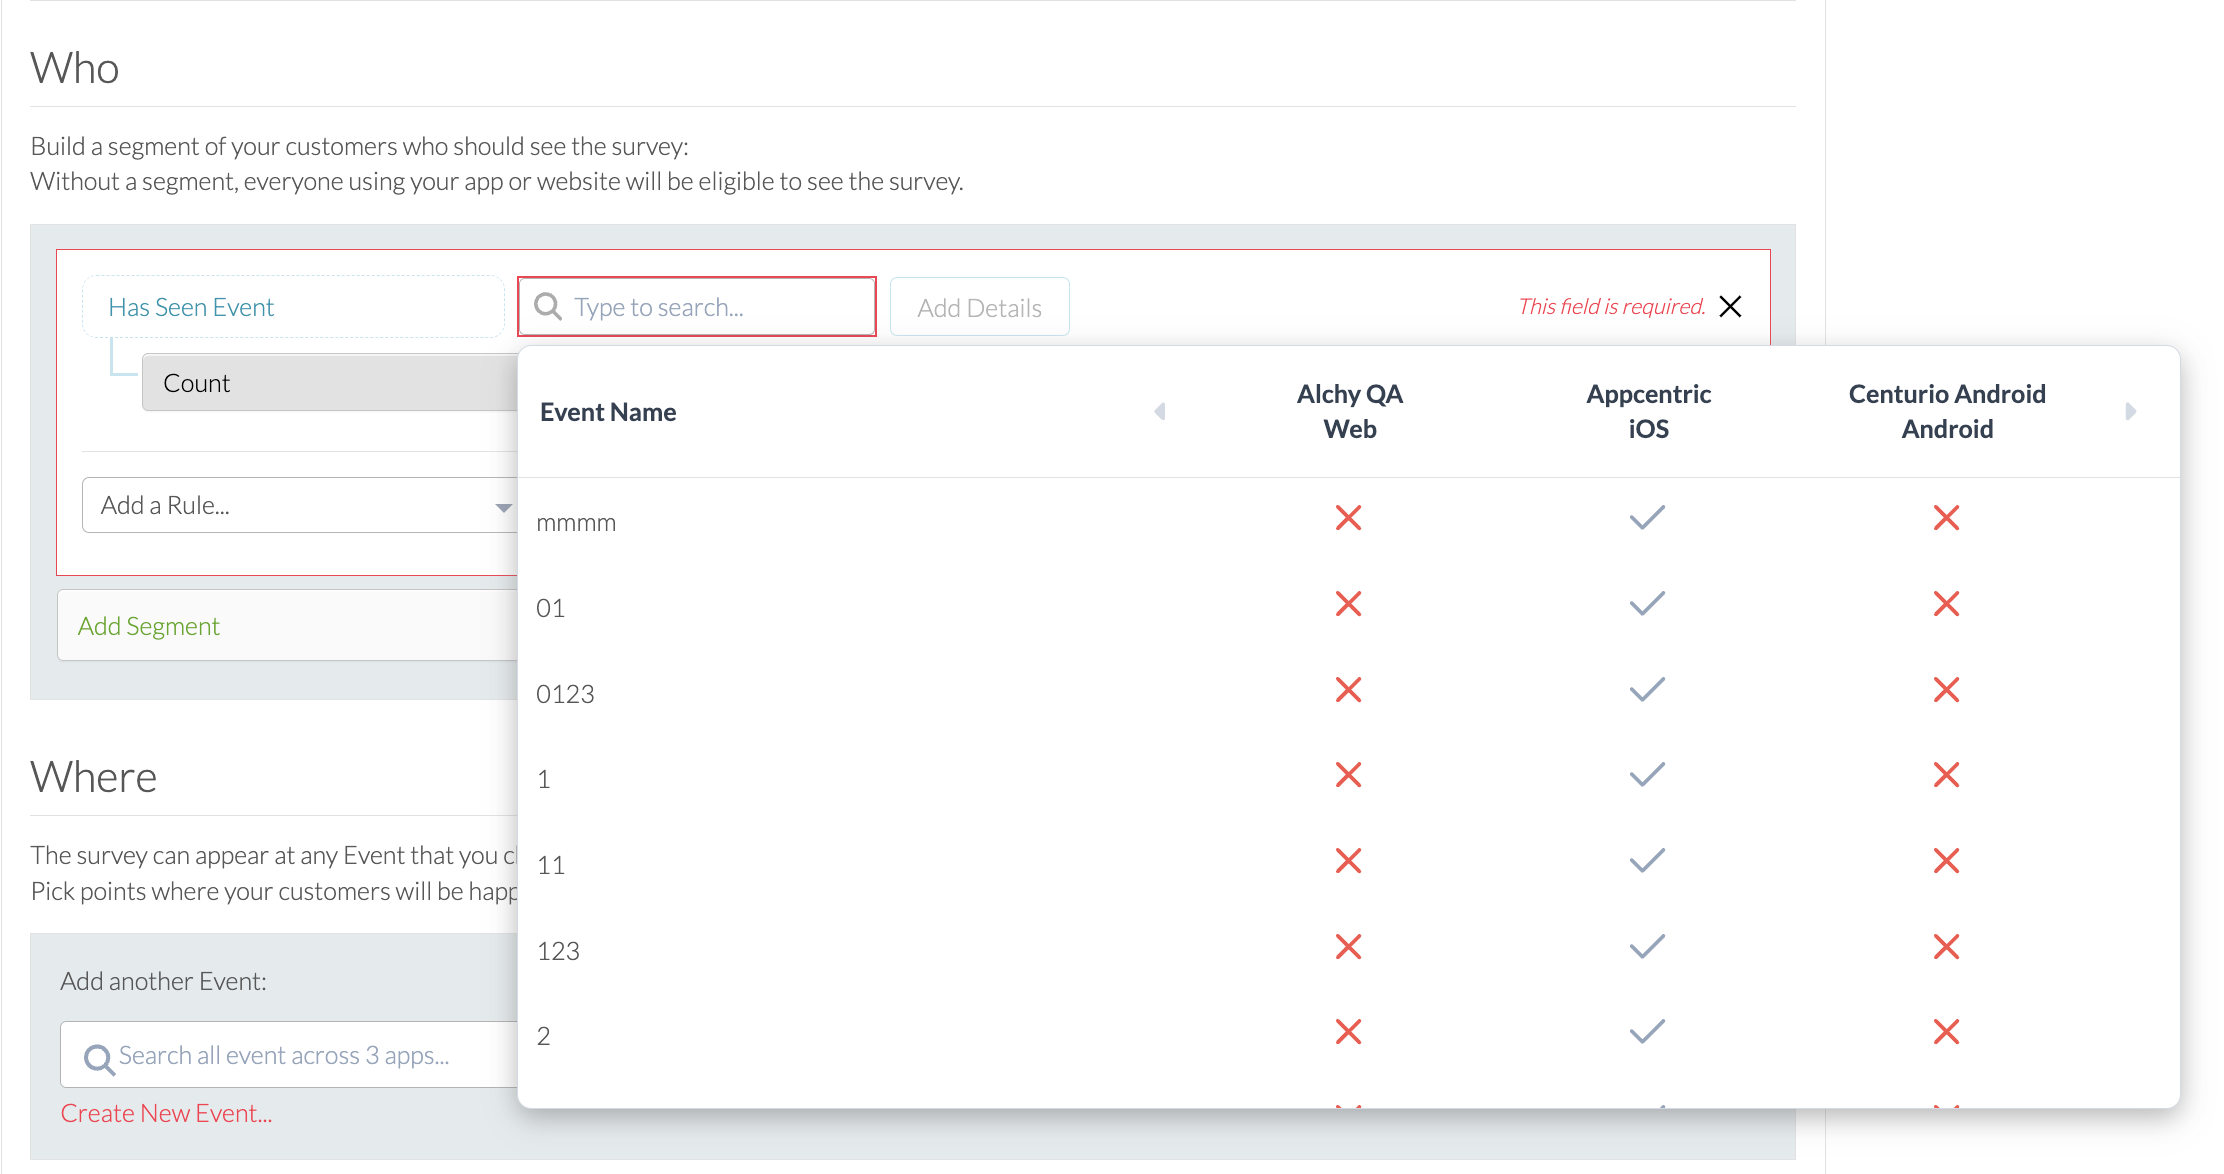Image resolution: width=2224 pixels, height=1174 pixels.
Task: Click the Add Segment button
Action: (x=149, y=626)
